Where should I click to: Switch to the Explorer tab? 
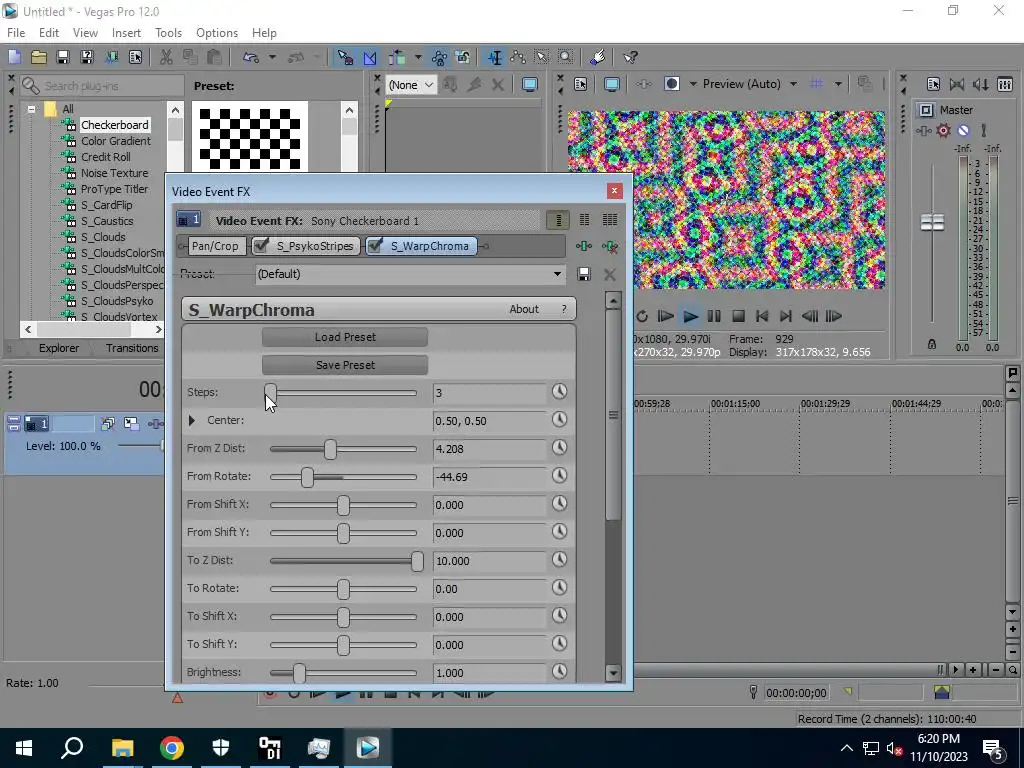(59, 348)
